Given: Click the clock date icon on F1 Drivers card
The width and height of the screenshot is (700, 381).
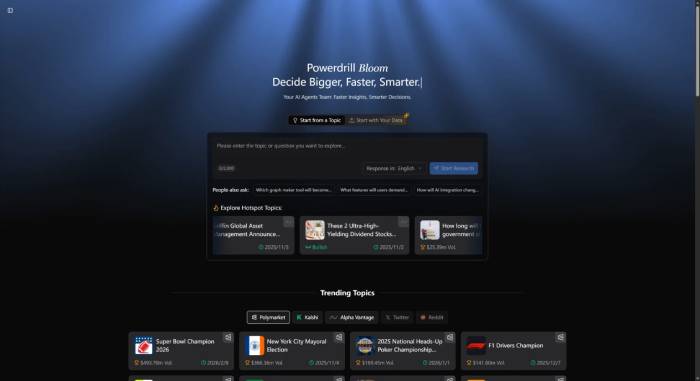Looking at the screenshot, I should 533,363.
